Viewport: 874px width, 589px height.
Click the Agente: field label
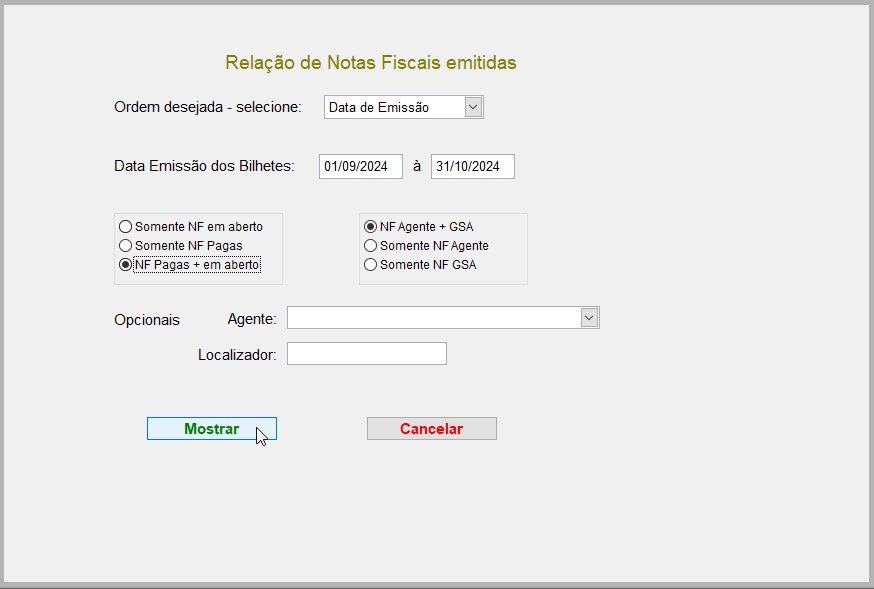252,319
